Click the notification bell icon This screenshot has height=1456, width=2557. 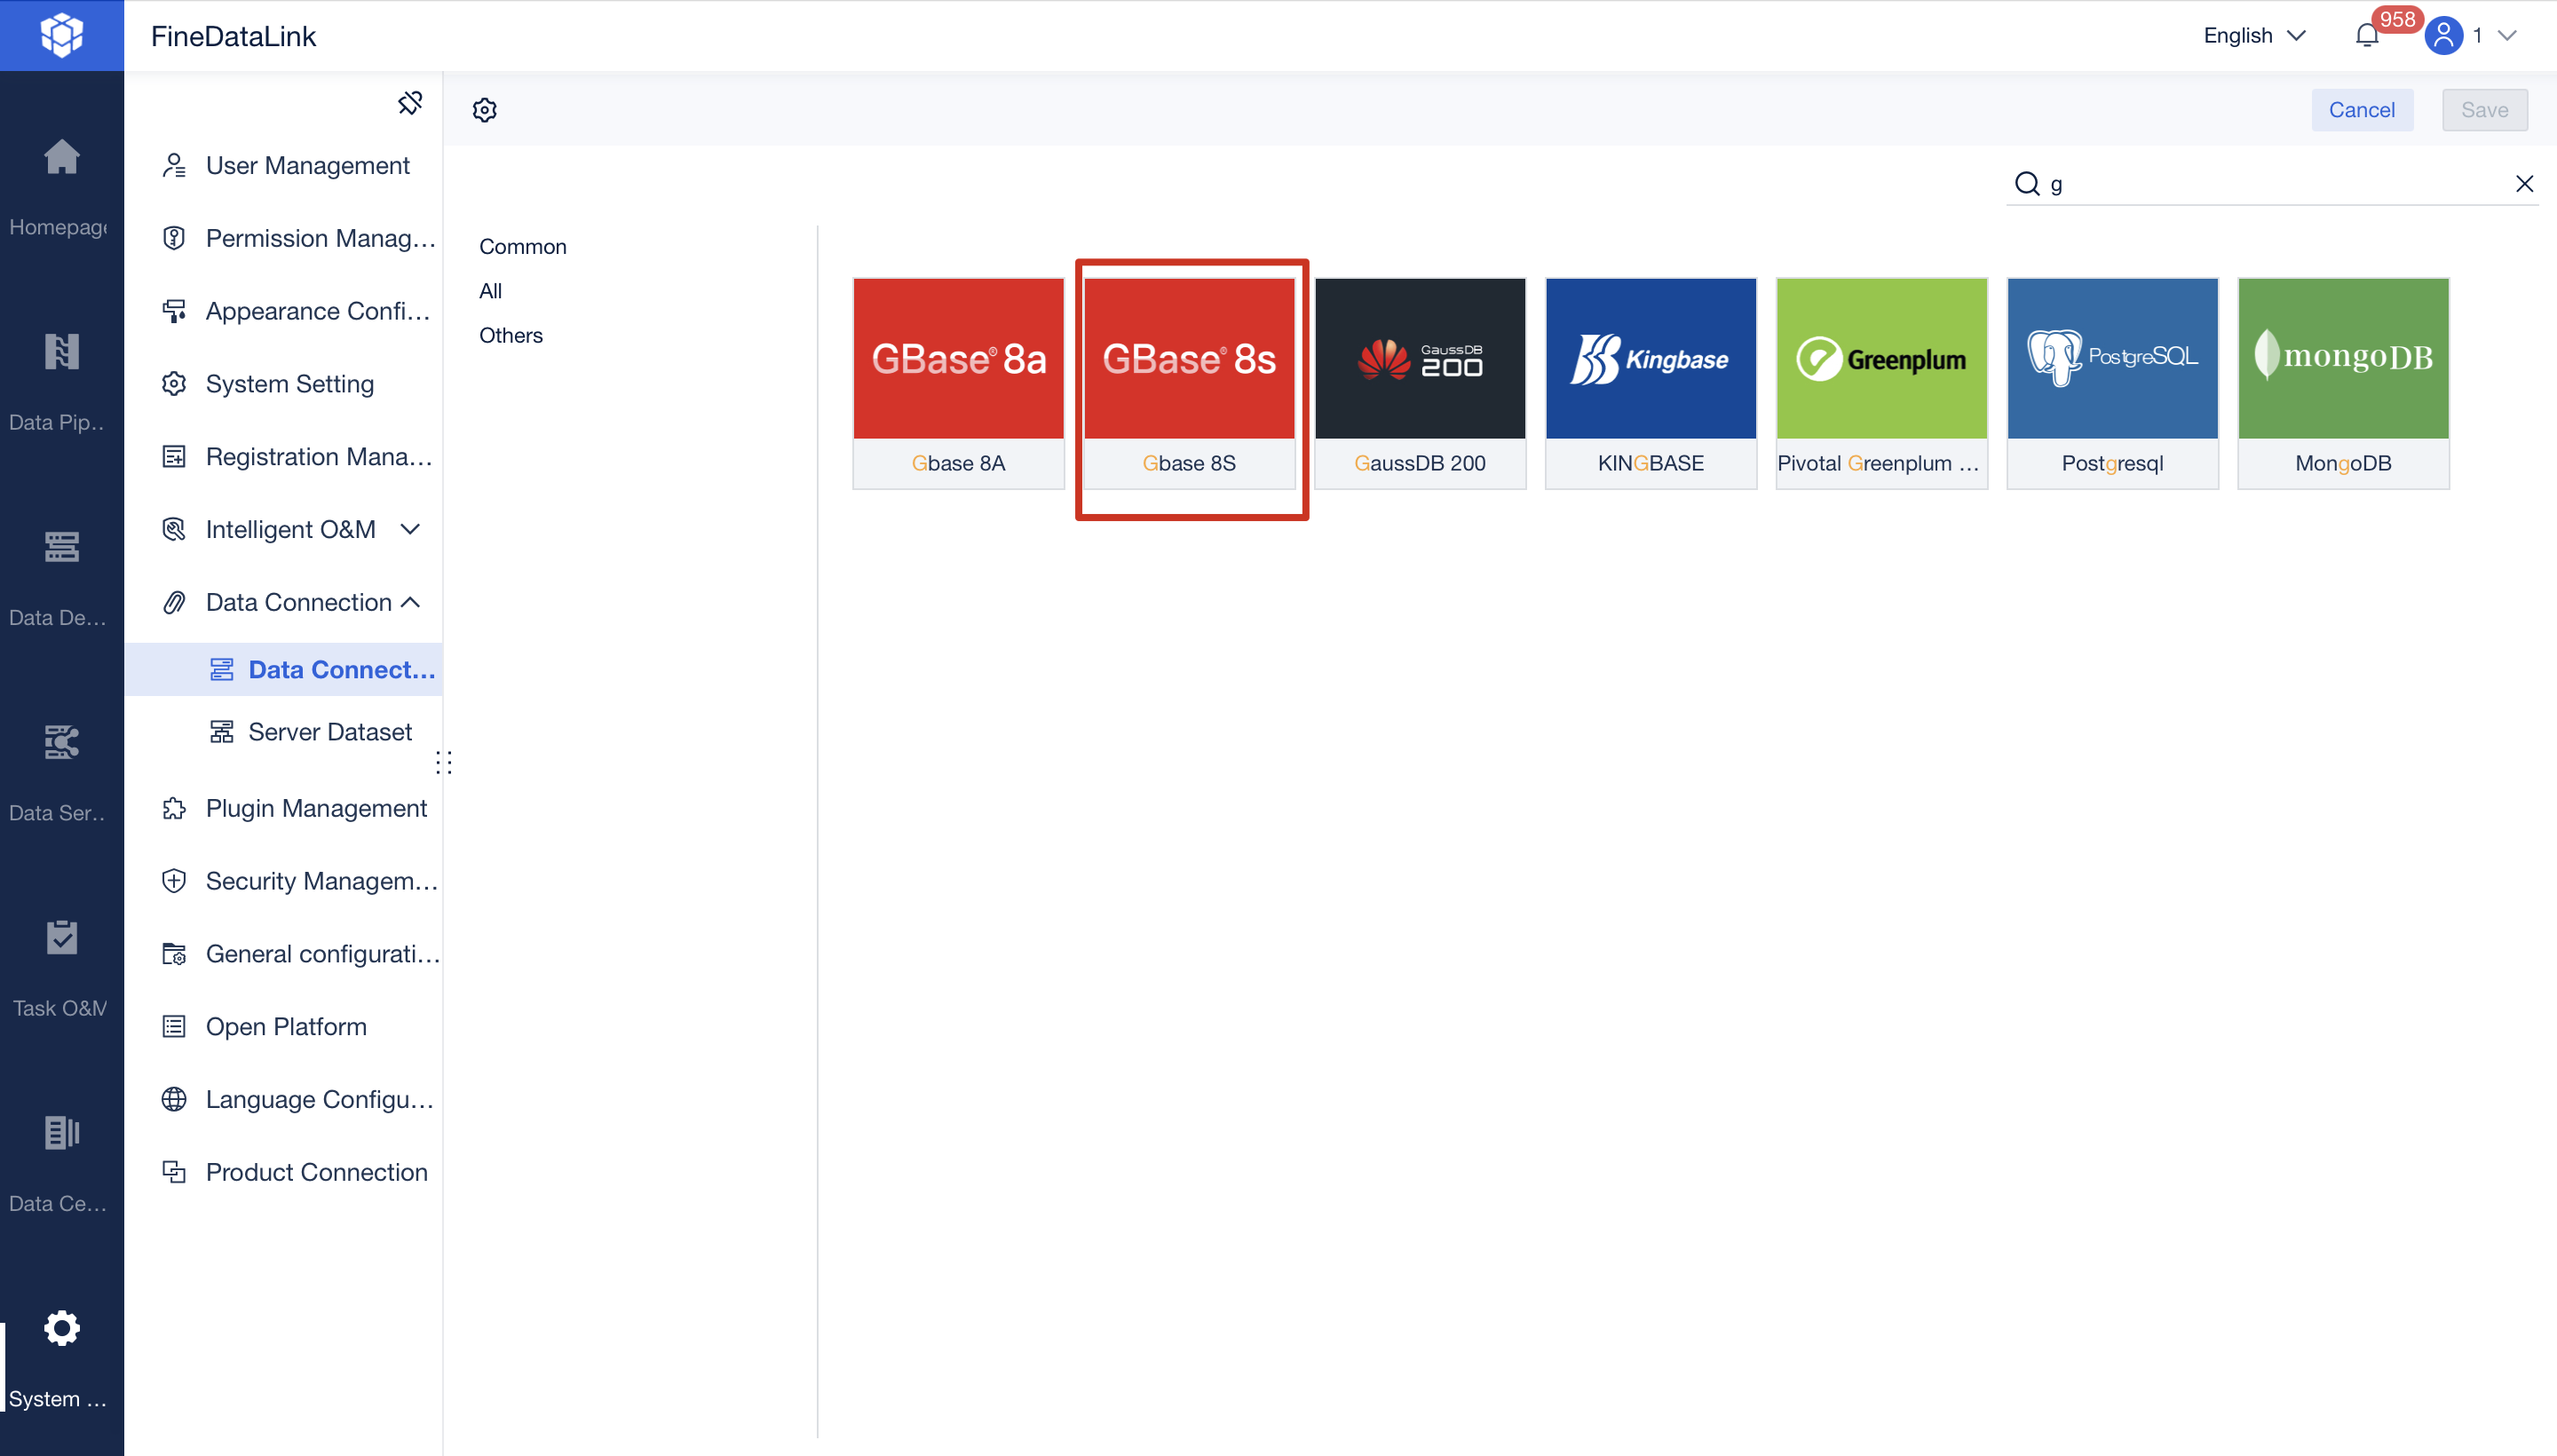[2366, 36]
